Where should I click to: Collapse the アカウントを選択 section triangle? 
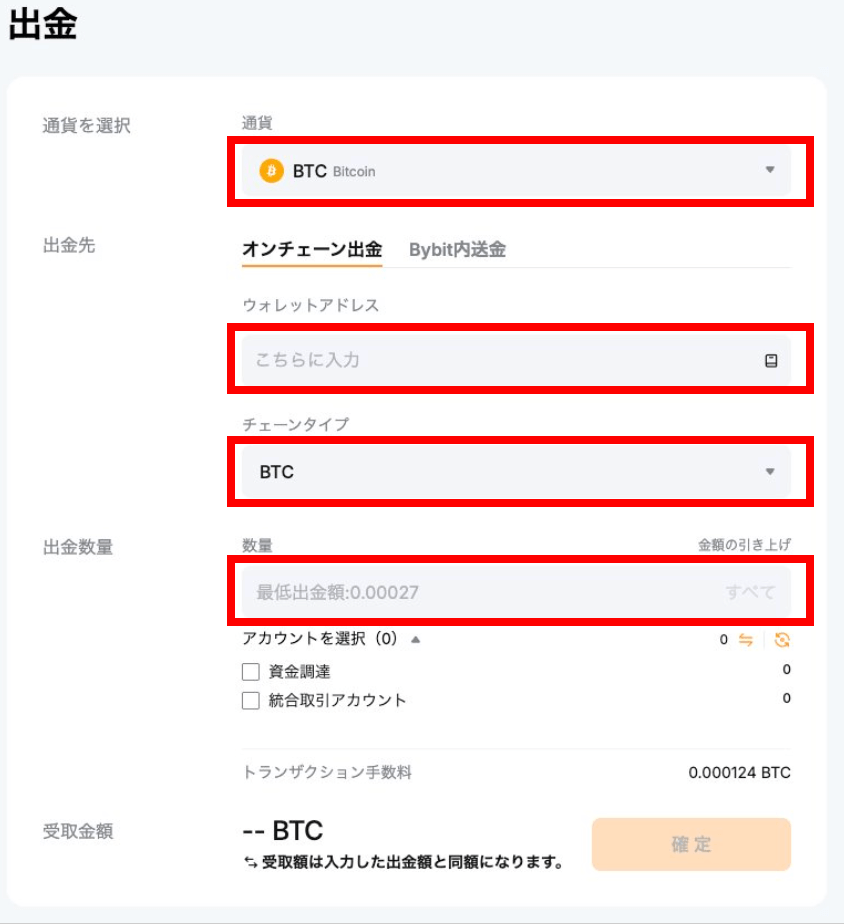tap(416, 639)
